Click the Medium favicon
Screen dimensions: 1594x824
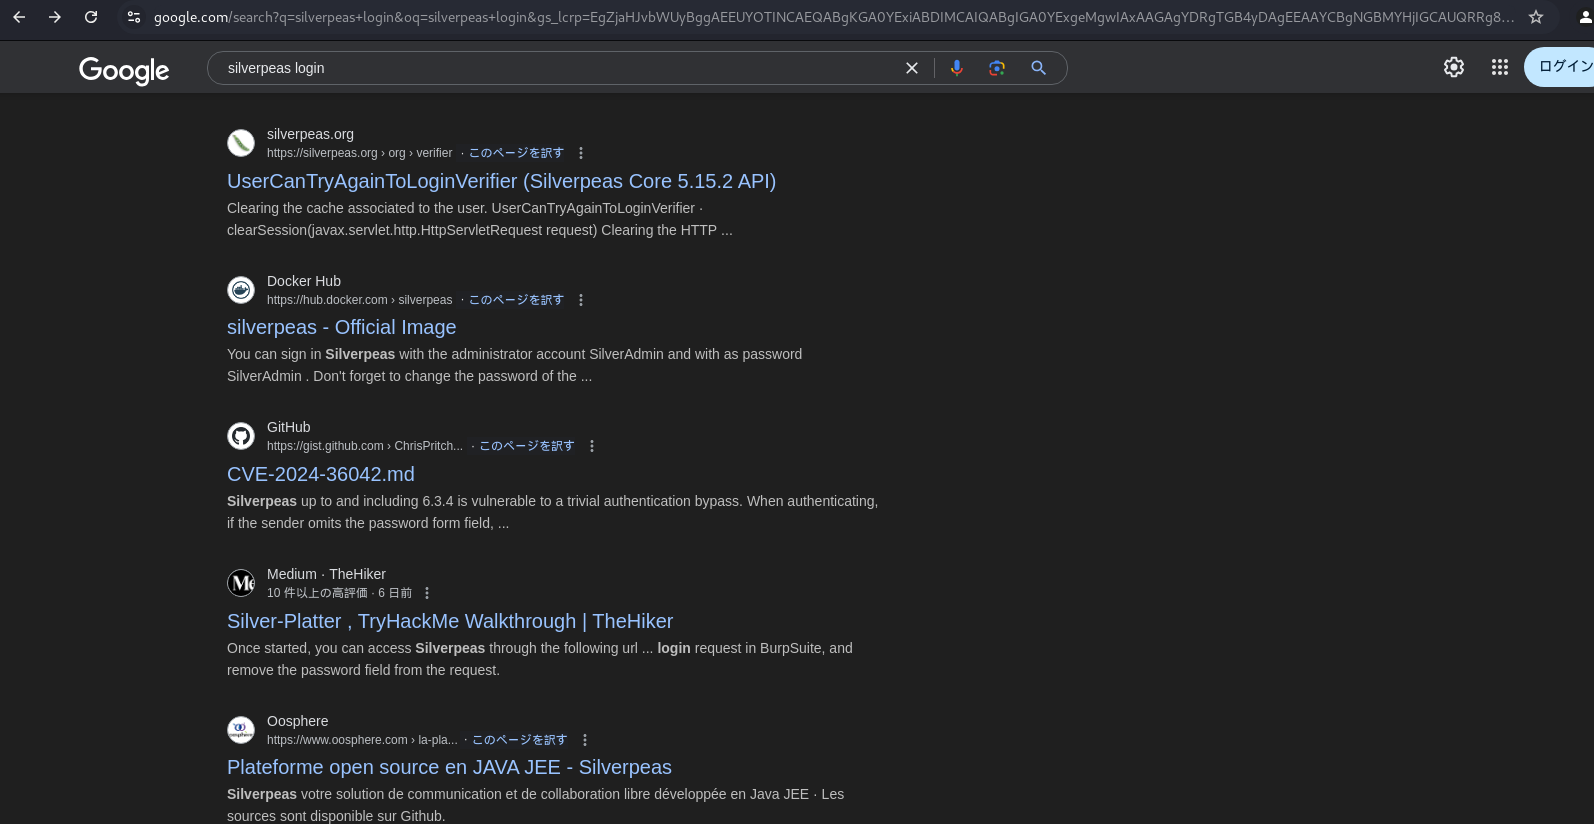(241, 583)
